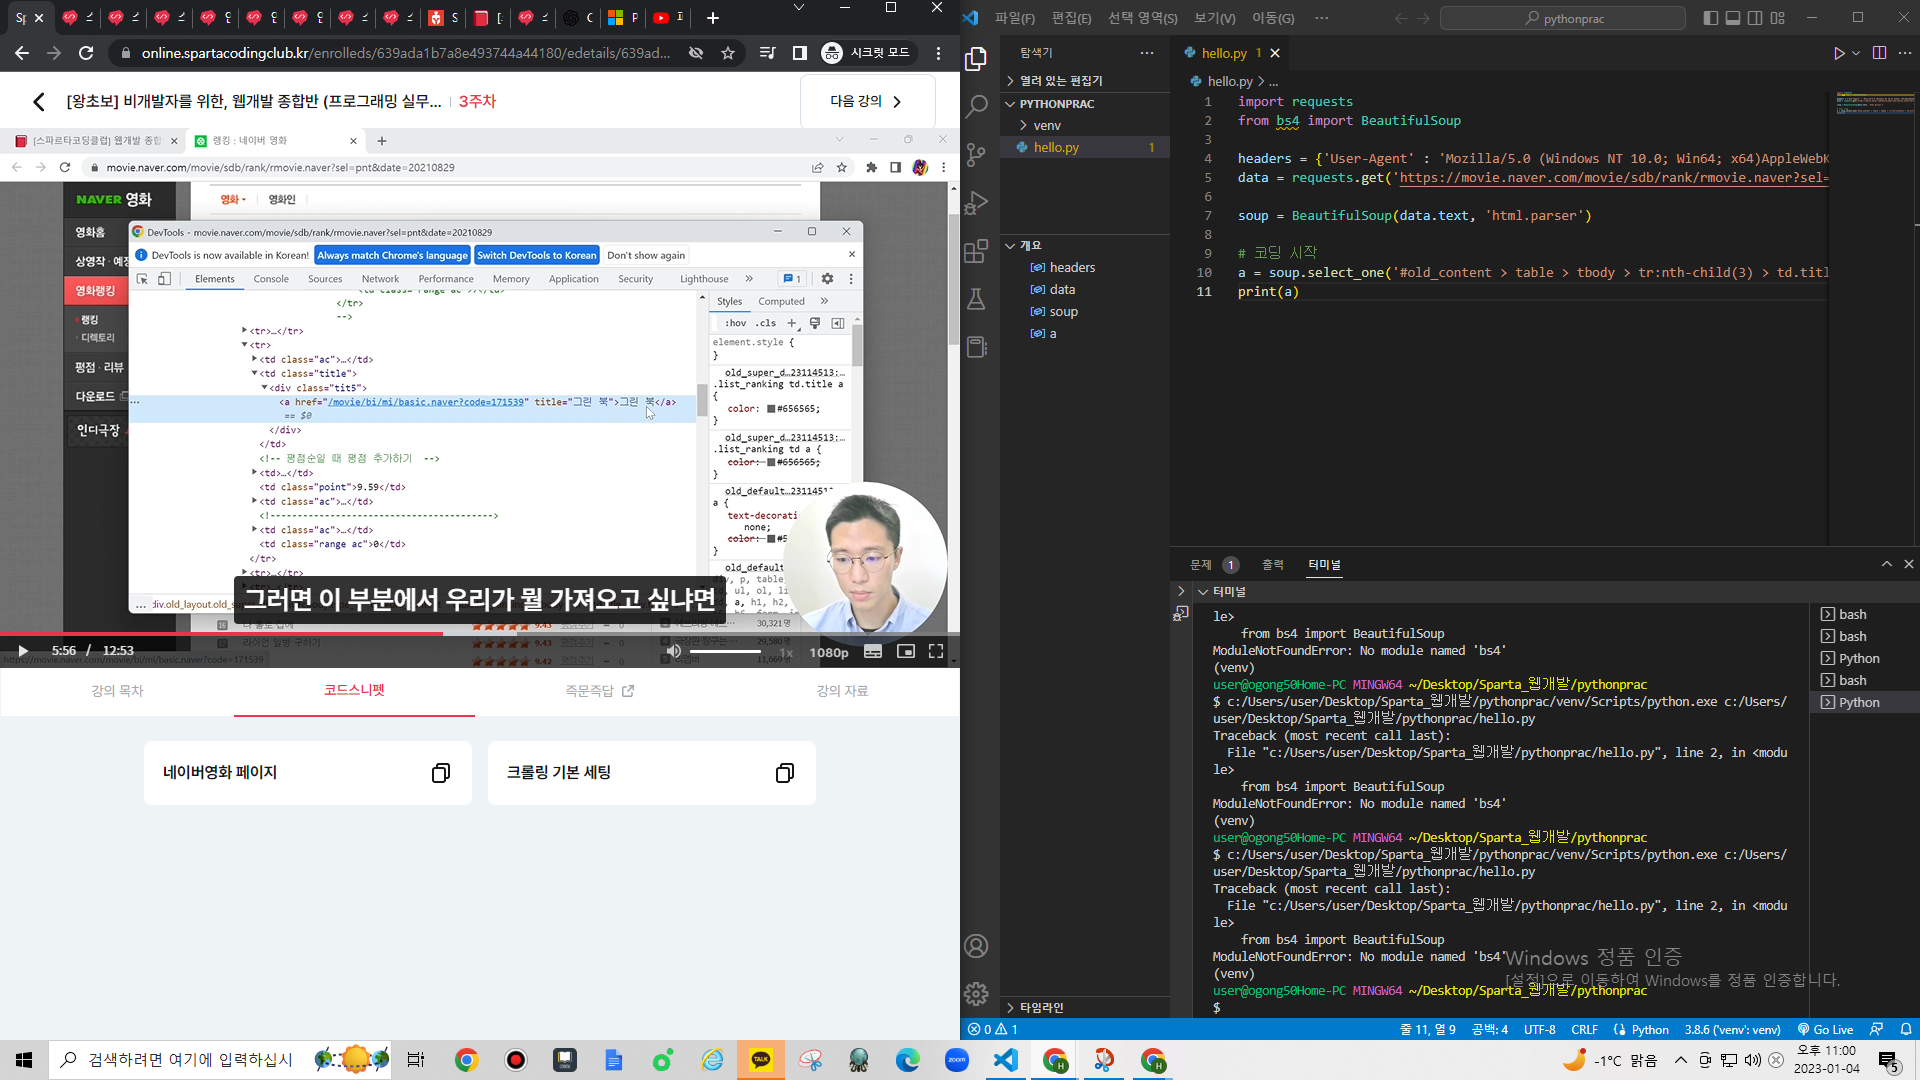Toggle Go Live server in status bar
Viewport: 1920px width, 1080px height.
pos(1826,1029)
